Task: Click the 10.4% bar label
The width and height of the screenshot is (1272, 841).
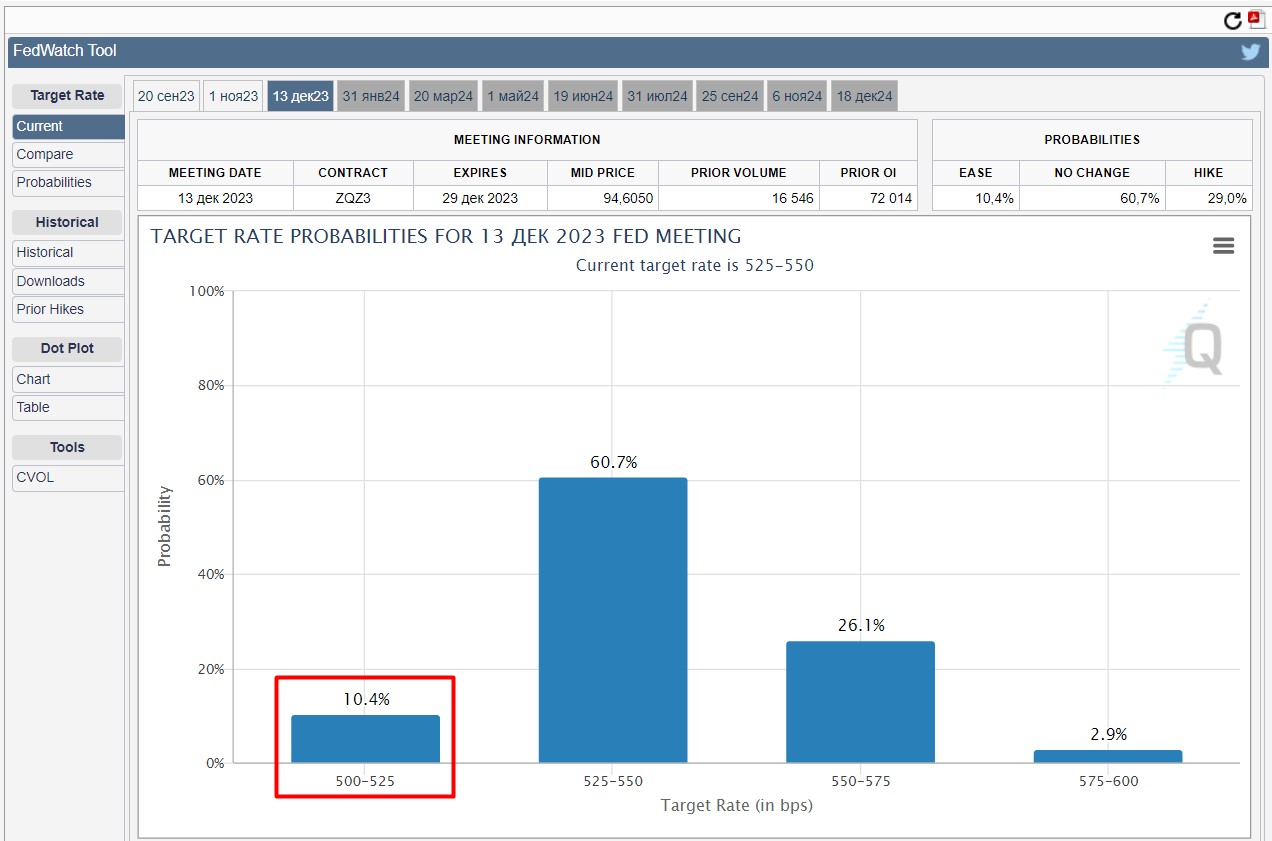Action: pos(366,699)
